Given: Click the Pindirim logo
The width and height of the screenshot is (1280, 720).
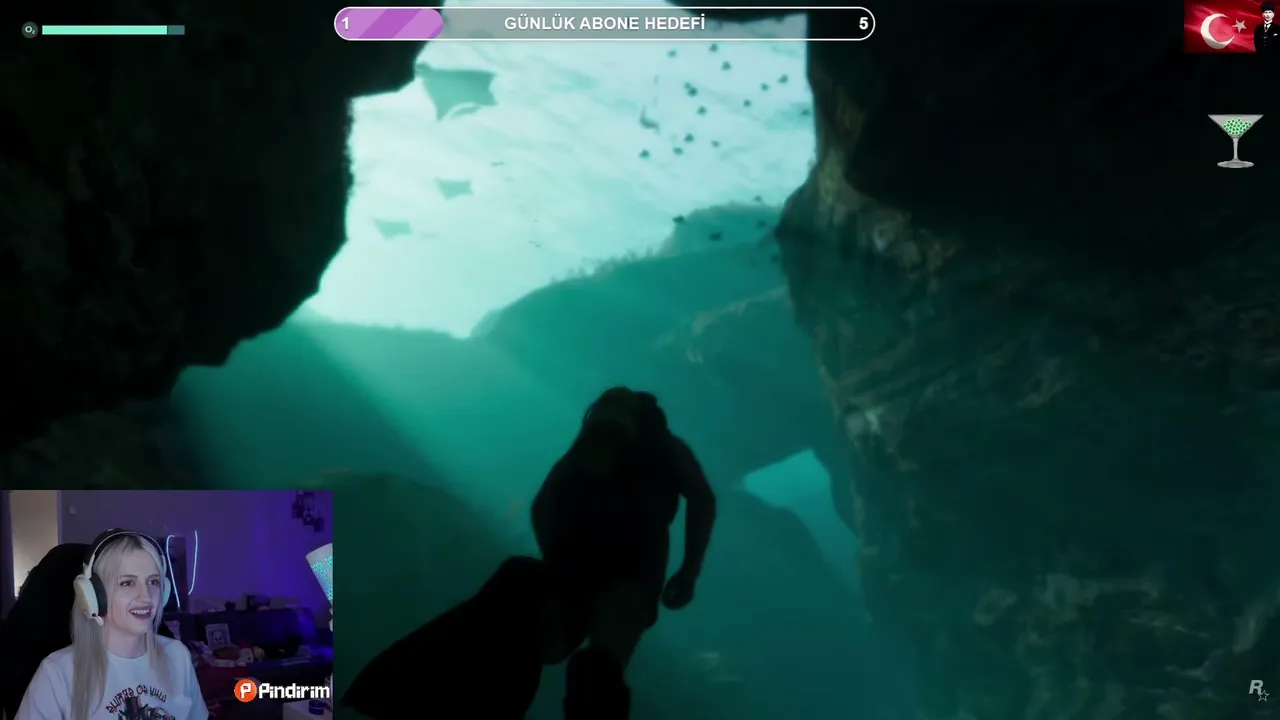Looking at the screenshot, I should point(282,690).
